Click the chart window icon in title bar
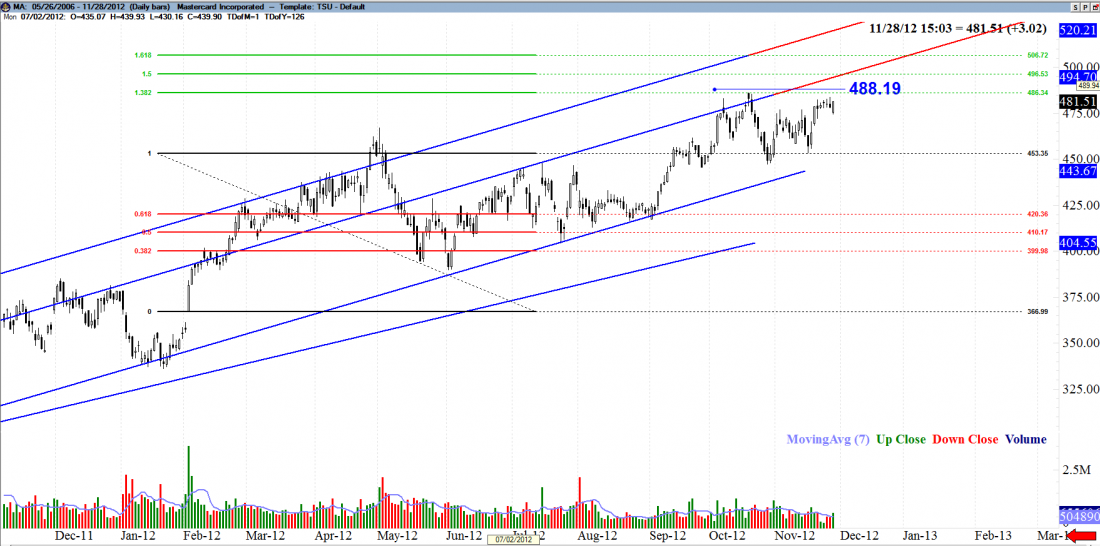 pyautogui.click(x=6, y=5)
